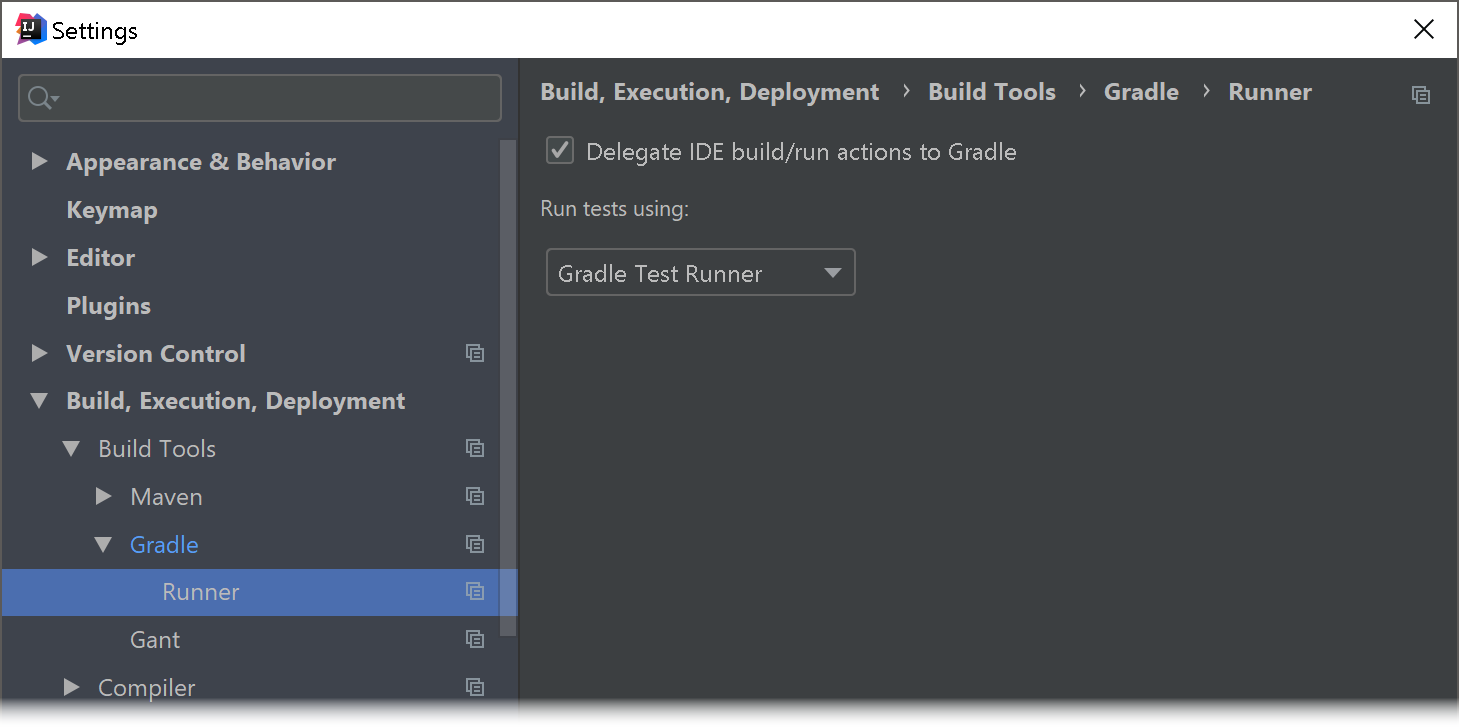Expand the Version Control section arrow
The image size is (1459, 728).
pyautogui.click(x=40, y=353)
